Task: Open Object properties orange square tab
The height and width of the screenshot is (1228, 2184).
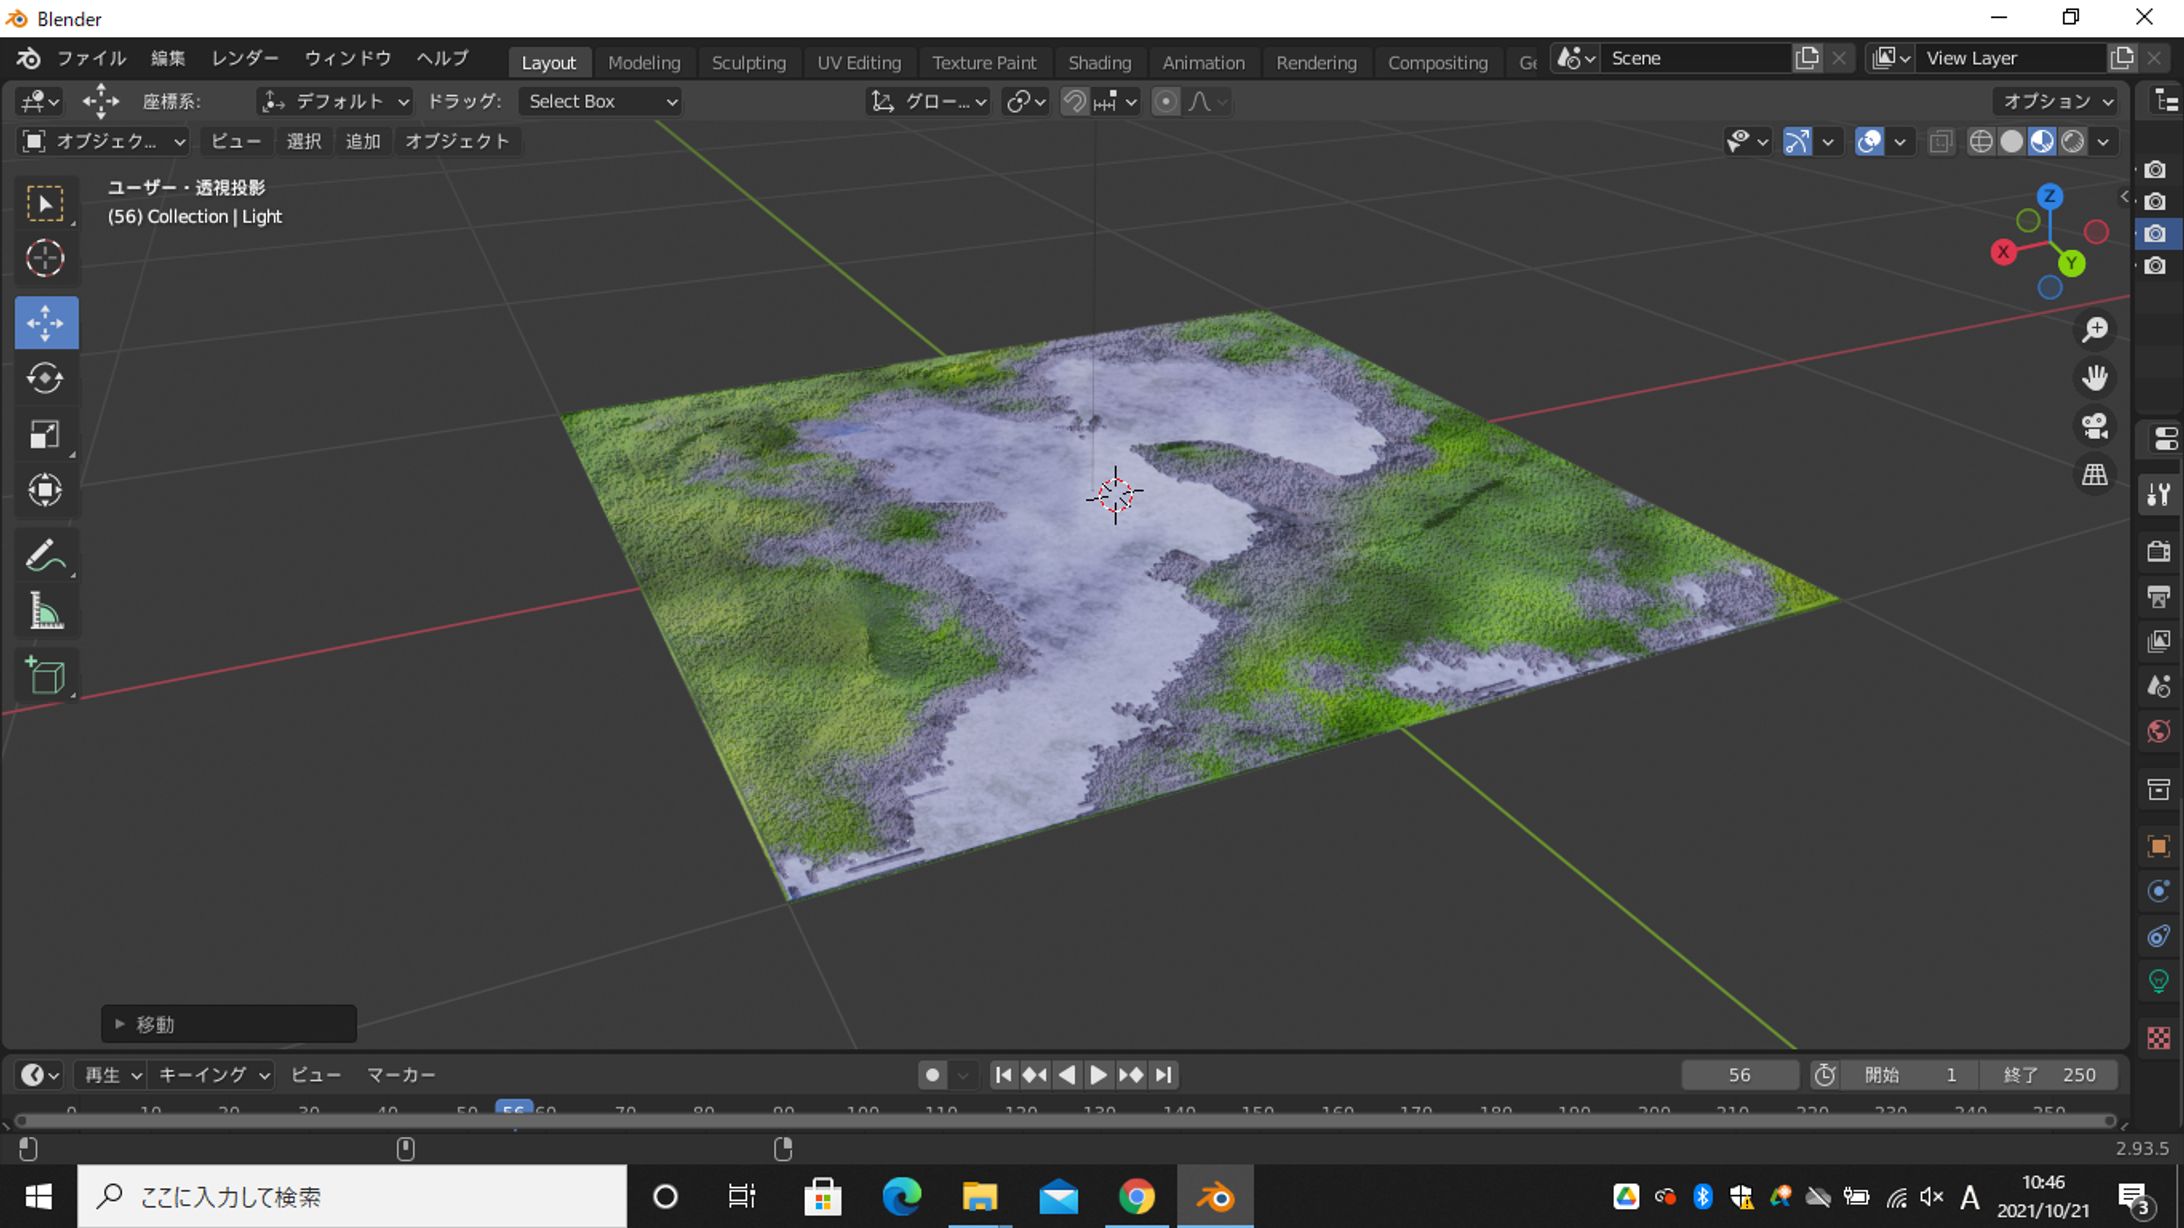Action: [x=2159, y=846]
